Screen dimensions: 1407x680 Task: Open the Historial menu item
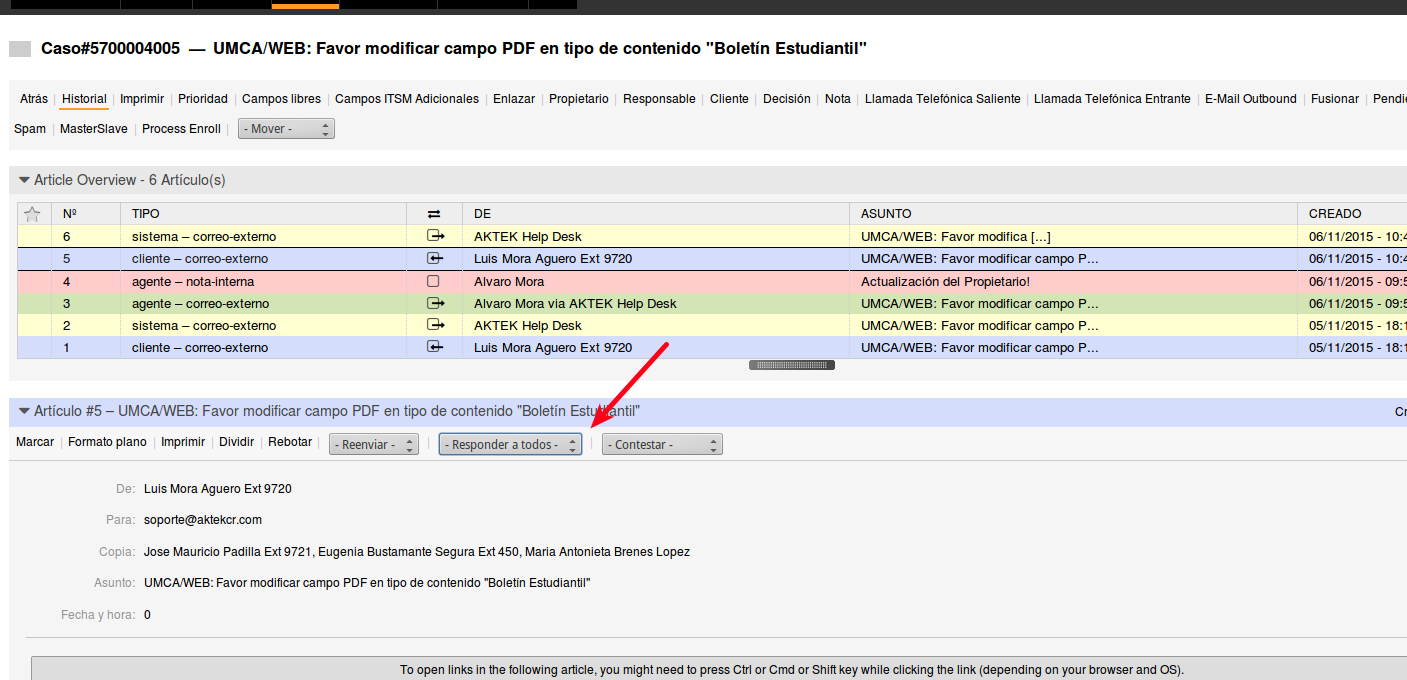click(x=84, y=99)
